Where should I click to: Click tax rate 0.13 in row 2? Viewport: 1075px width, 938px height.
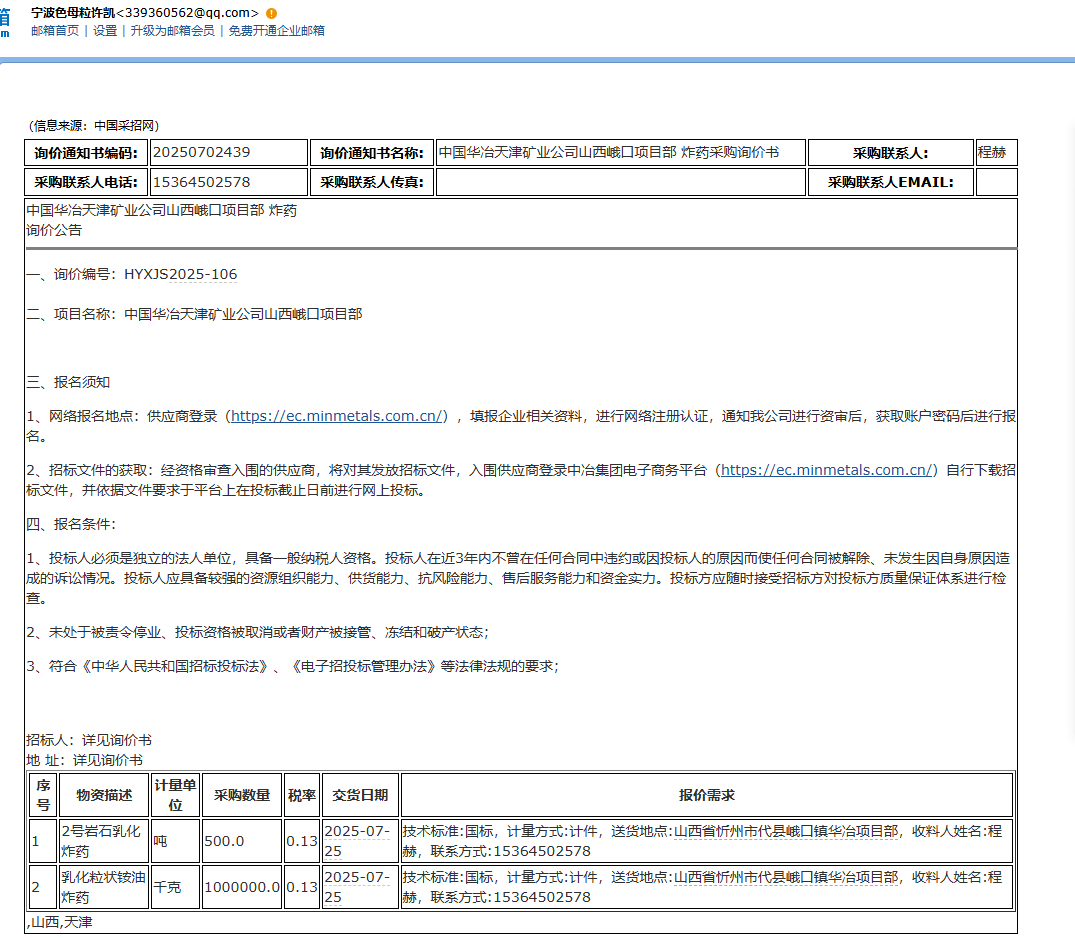pyautogui.click(x=302, y=887)
